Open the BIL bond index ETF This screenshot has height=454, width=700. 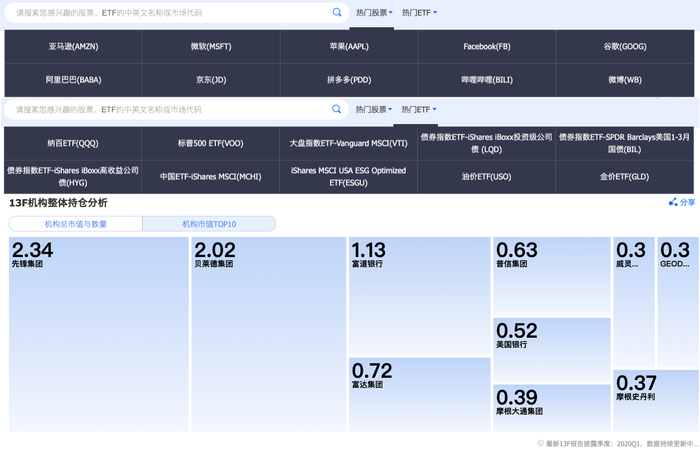click(x=625, y=143)
